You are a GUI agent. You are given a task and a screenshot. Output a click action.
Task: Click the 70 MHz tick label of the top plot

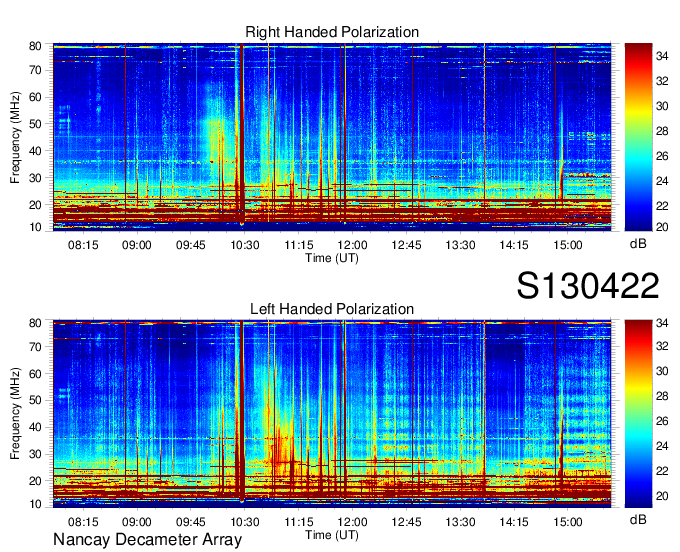click(35, 70)
